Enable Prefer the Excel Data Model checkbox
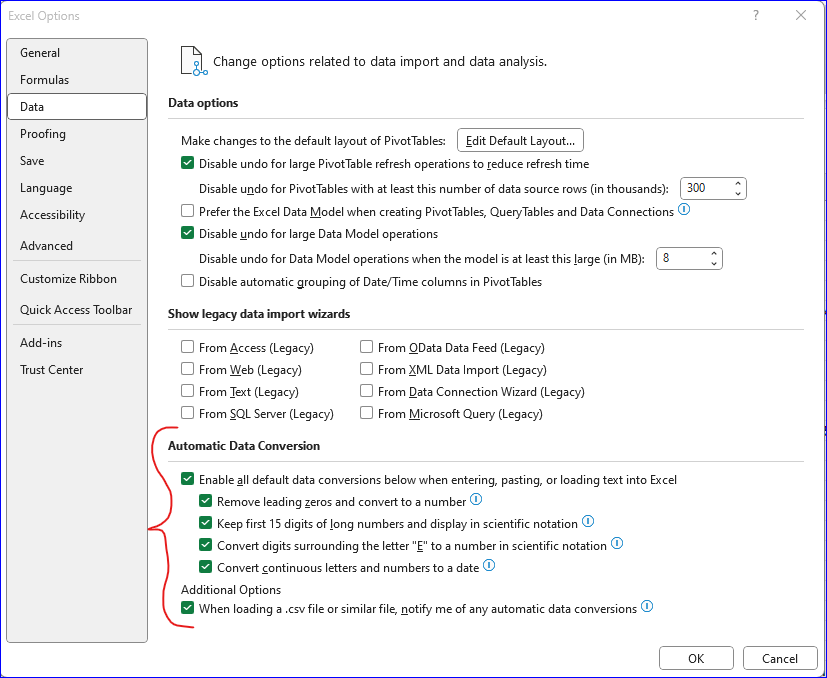Screen dimensions: 827x678 (187, 211)
